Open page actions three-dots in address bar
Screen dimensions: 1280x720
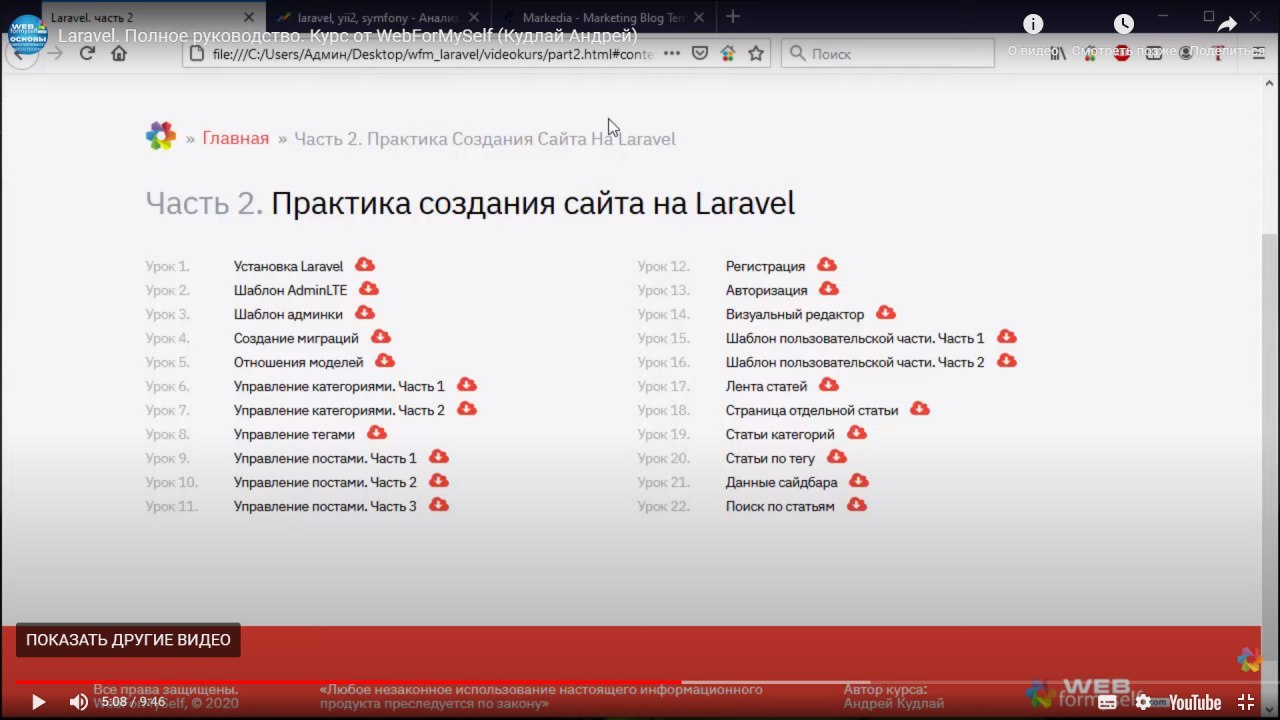point(672,54)
